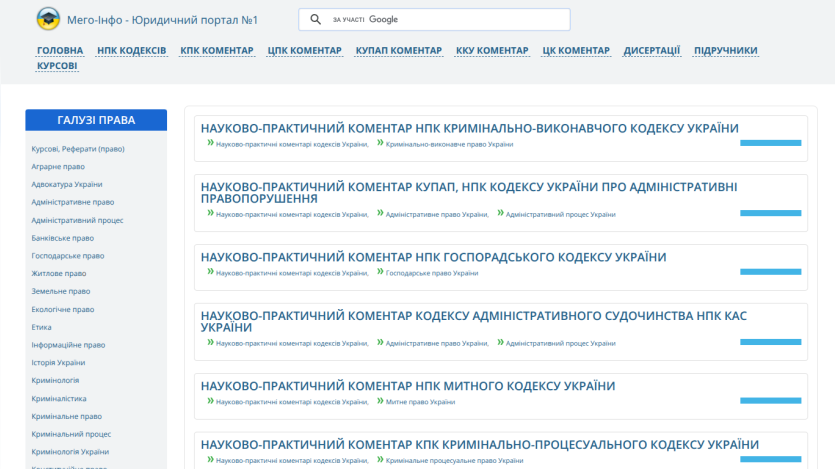Open КПК КОМЕНТАР menu item
Viewport: 835px width, 469px height.
pyautogui.click(x=217, y=51)
